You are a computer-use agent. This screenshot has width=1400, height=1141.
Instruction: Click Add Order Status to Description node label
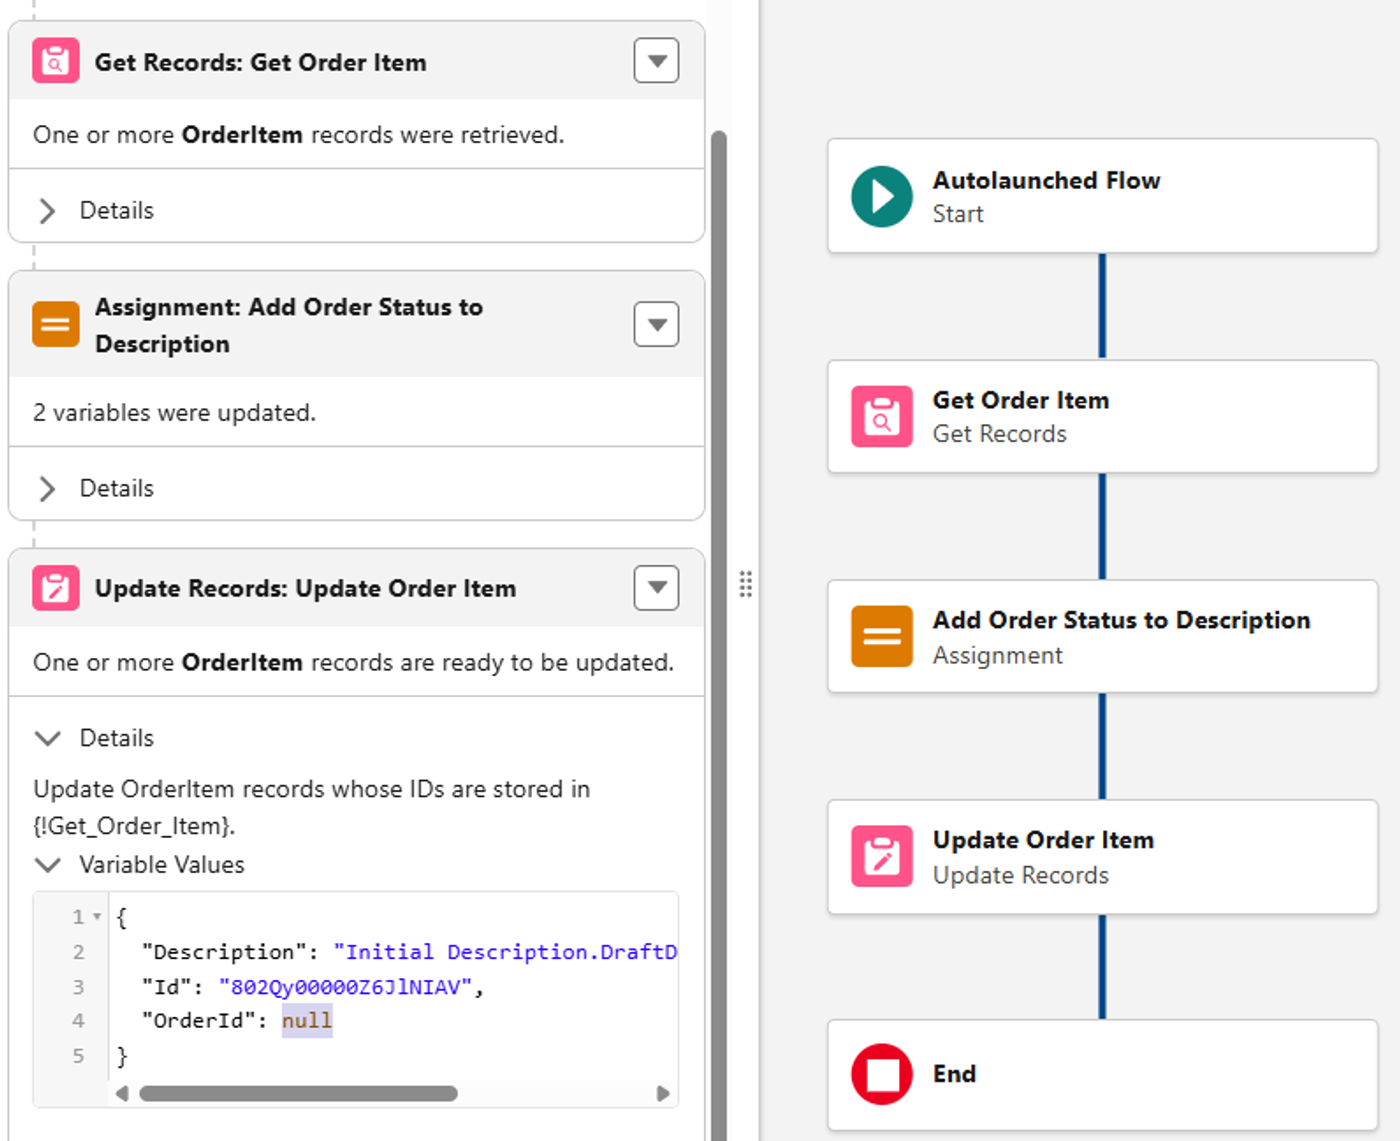pos(1121,620)
